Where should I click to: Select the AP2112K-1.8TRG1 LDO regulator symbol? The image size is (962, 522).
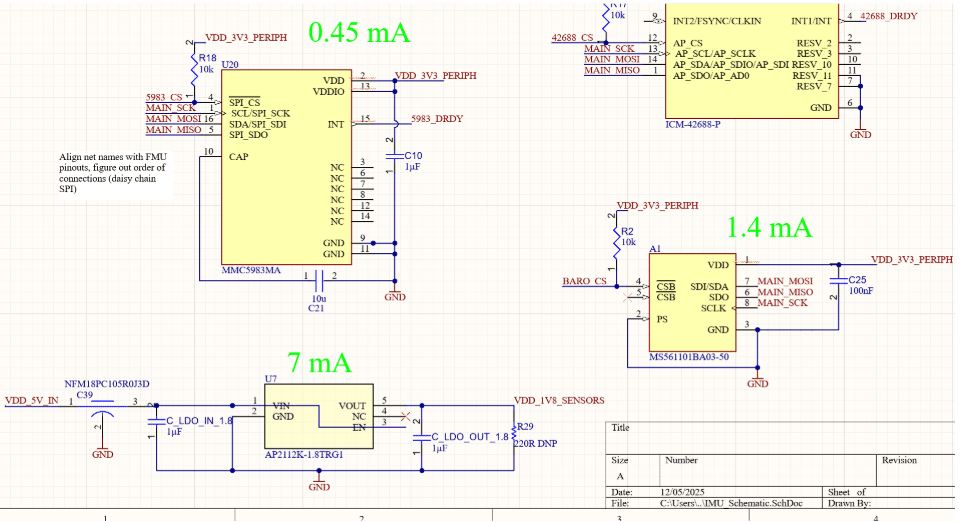(318, 416)
